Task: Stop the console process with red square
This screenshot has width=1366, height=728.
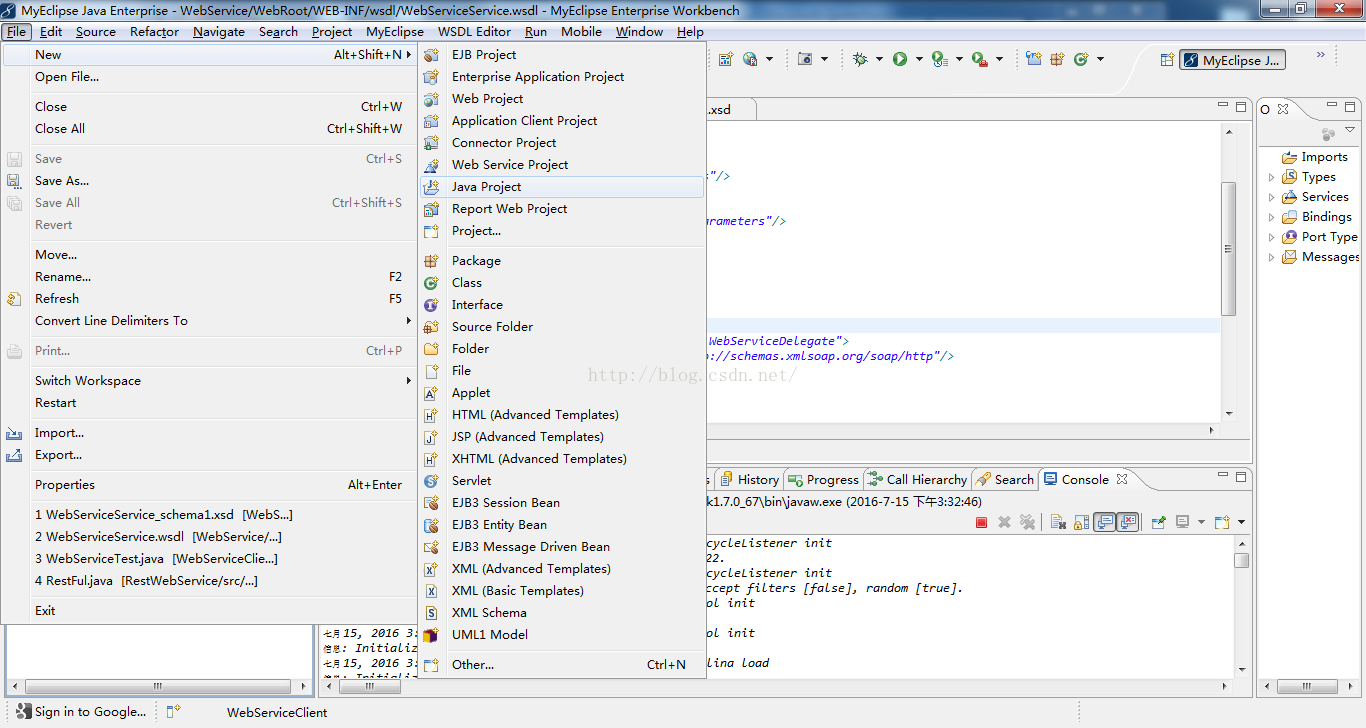Action: 981,522
